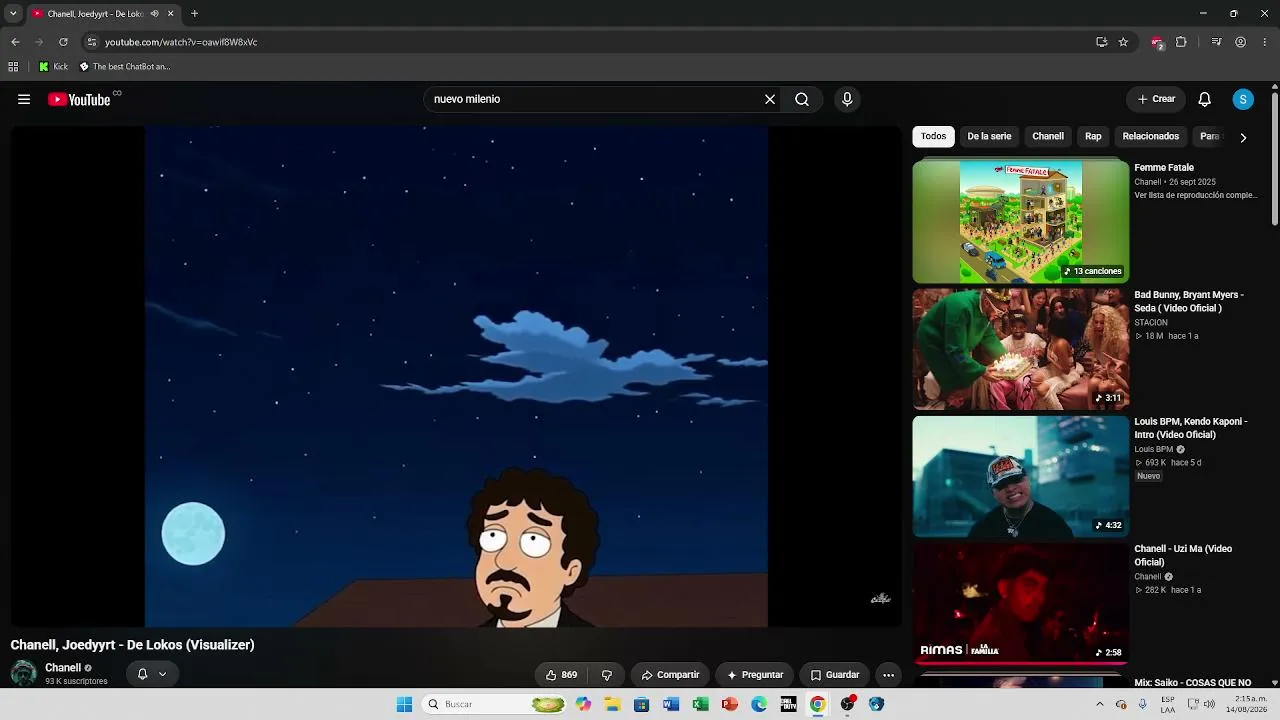Open a new browser tab
The width and height of the screenshot is (1280, 720).
point(194,14)
